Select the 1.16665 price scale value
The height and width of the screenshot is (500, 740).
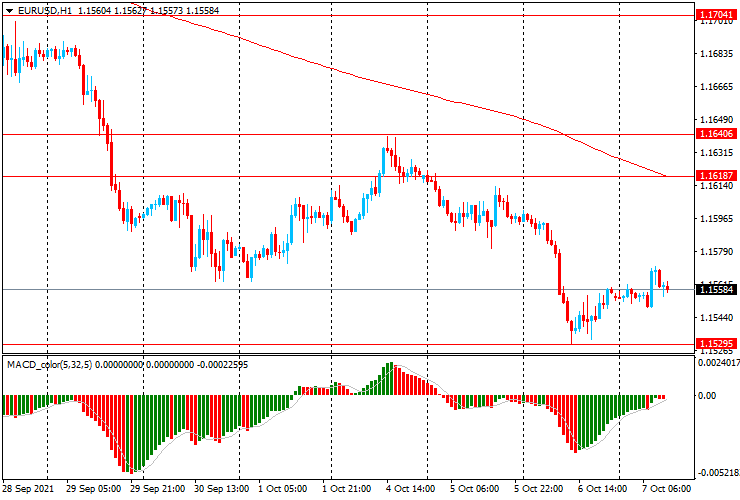point(717,87)
